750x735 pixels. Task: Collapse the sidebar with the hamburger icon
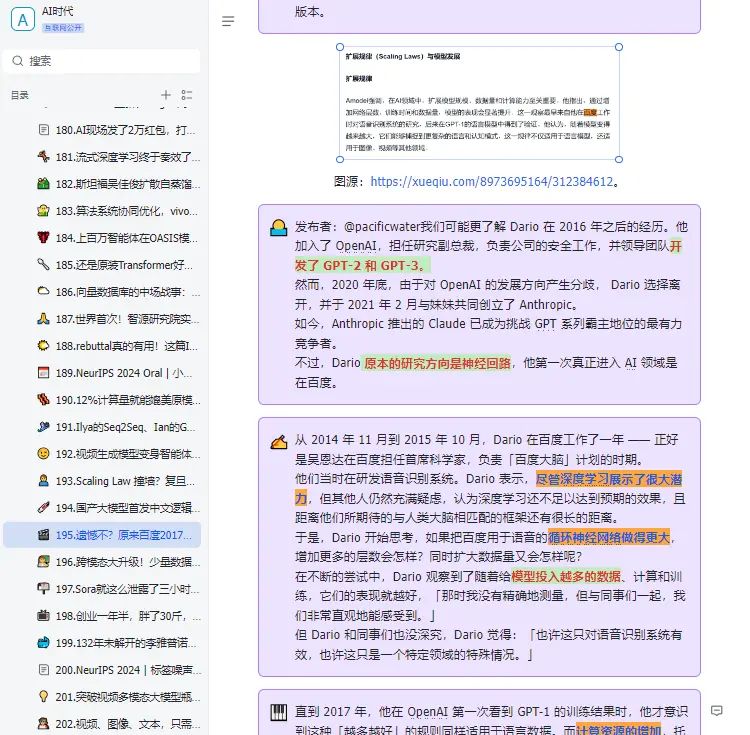point(228,21)
